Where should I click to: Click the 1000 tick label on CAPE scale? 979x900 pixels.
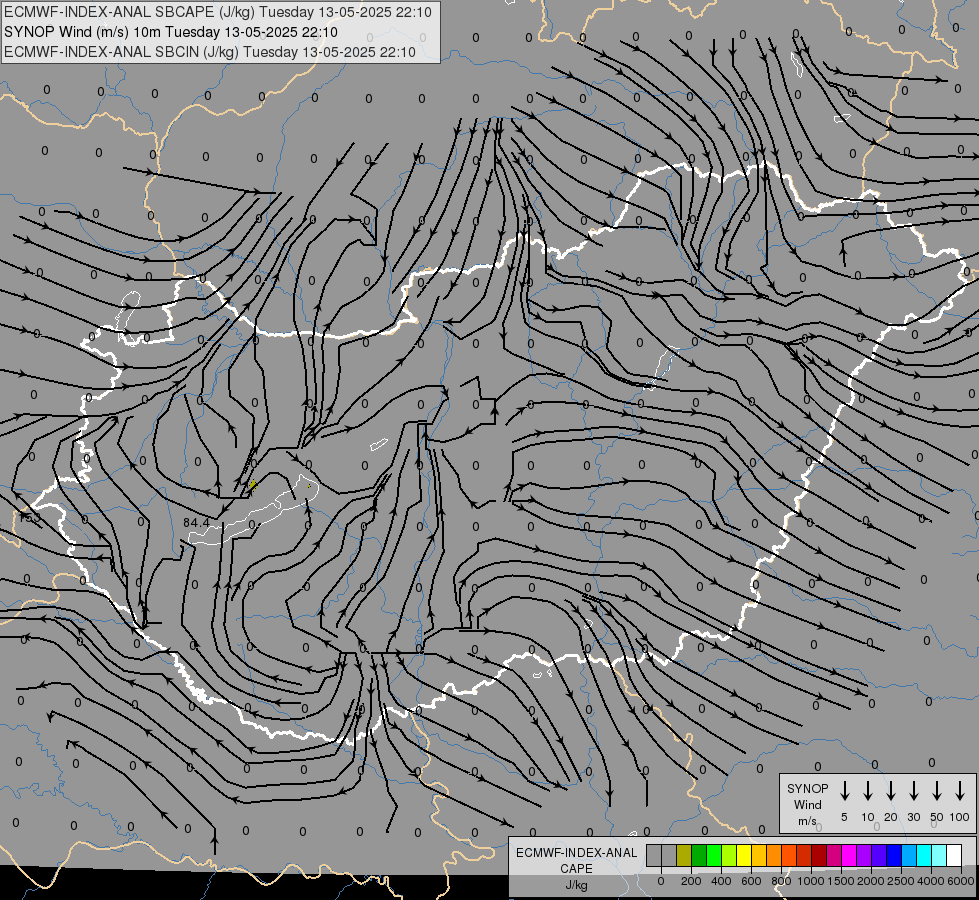pos(810,881)
